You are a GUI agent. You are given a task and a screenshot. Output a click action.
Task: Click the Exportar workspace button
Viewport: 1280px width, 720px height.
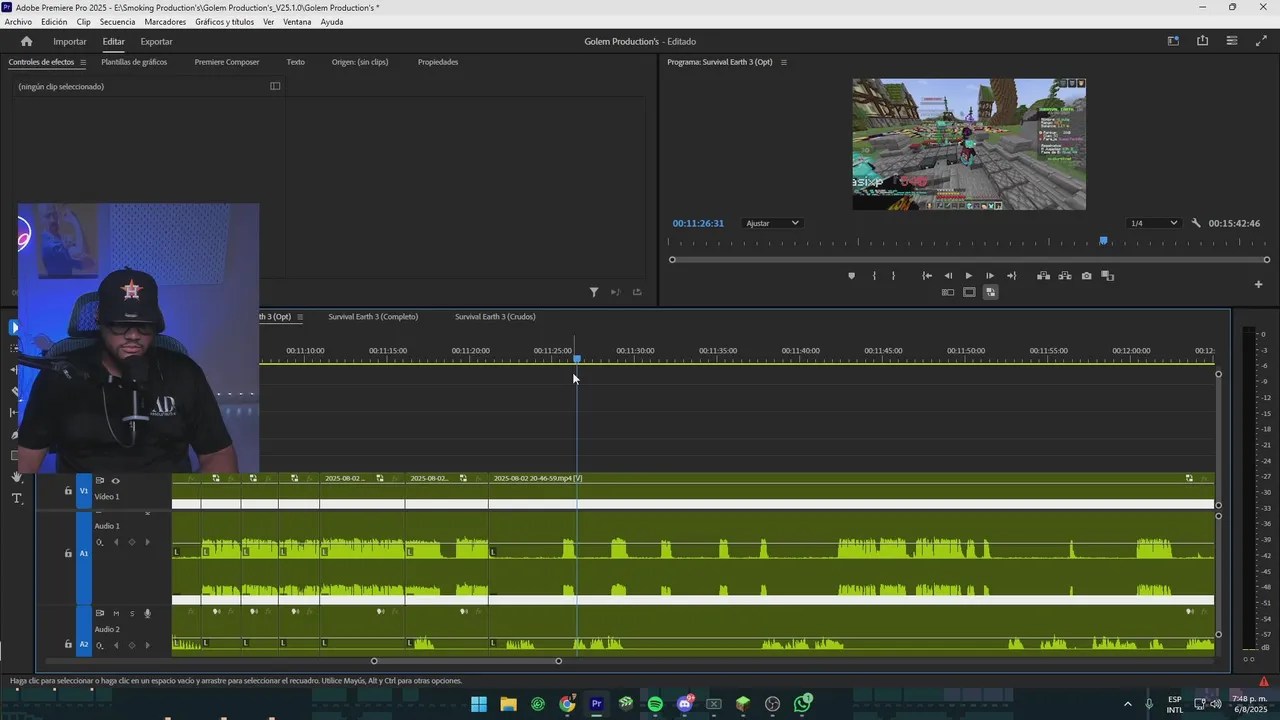point(156,41)
